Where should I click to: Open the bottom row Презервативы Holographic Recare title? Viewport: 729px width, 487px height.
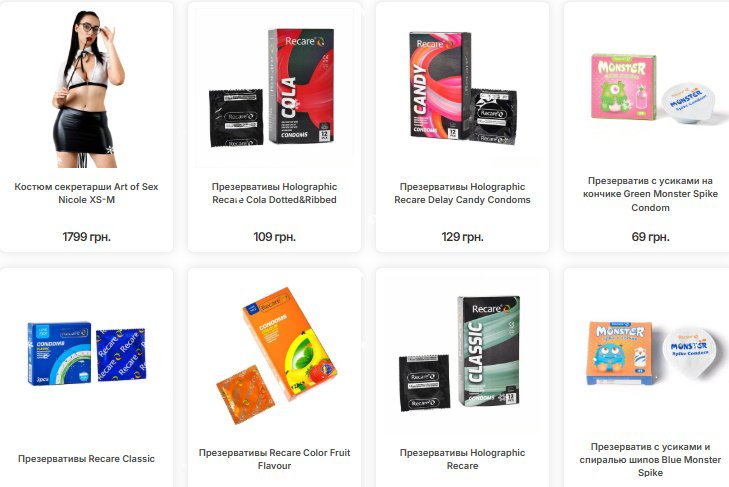pos(462,459)
